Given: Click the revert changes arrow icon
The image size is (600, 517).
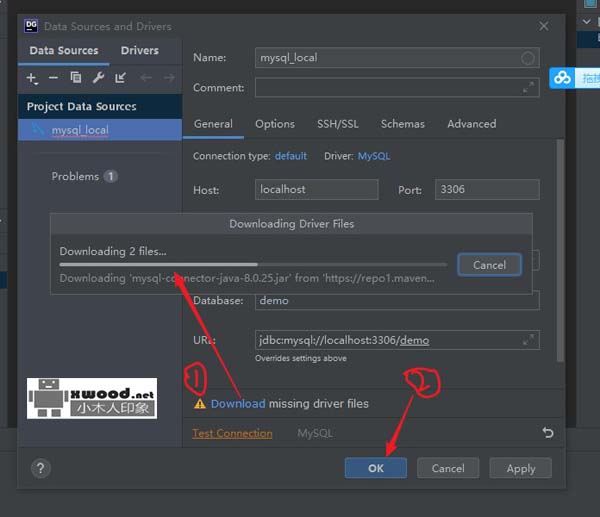Looking at the screenshot, I should point(548,432).
